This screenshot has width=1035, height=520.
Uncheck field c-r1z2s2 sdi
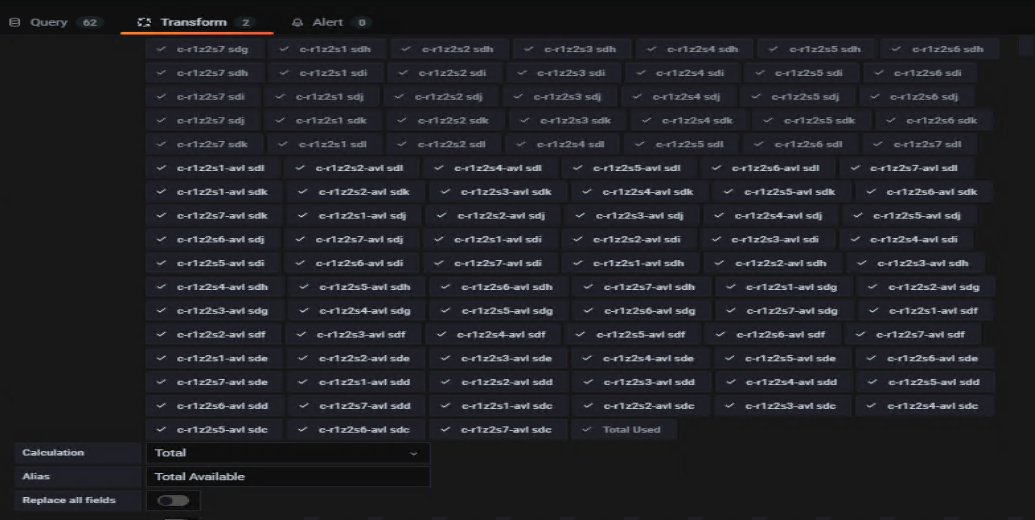445,73
